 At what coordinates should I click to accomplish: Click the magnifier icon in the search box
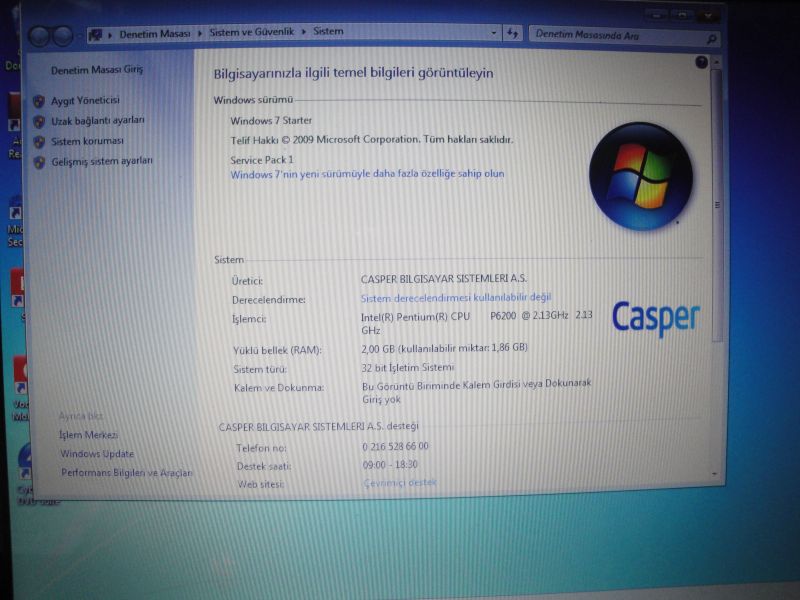(711, 38)
